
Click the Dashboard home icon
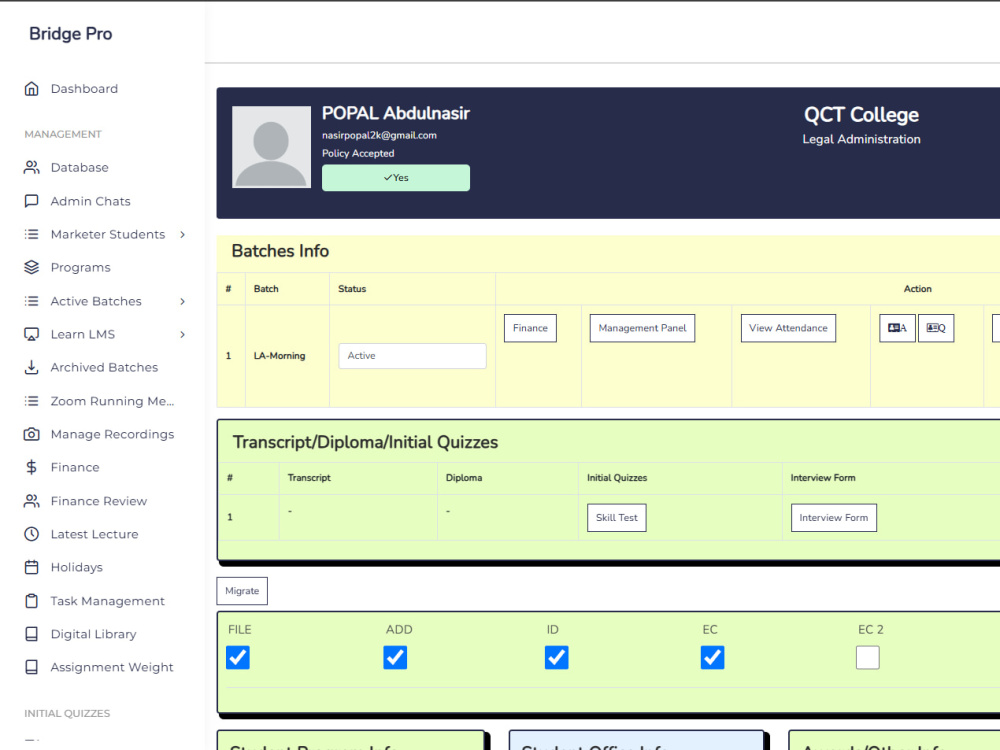[31, 89]
